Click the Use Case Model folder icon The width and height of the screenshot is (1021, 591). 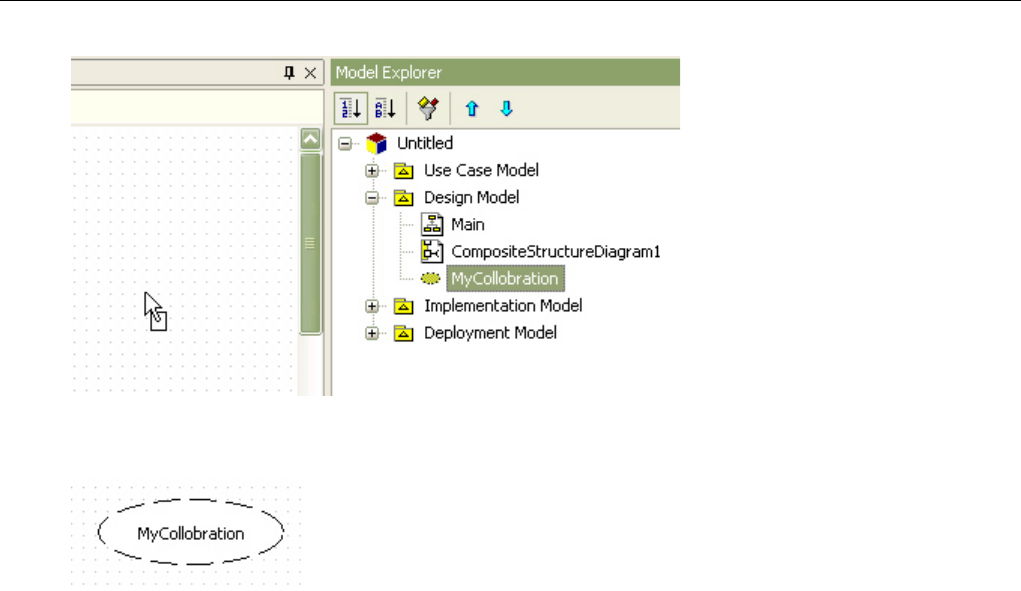click(x=404, y=171)
